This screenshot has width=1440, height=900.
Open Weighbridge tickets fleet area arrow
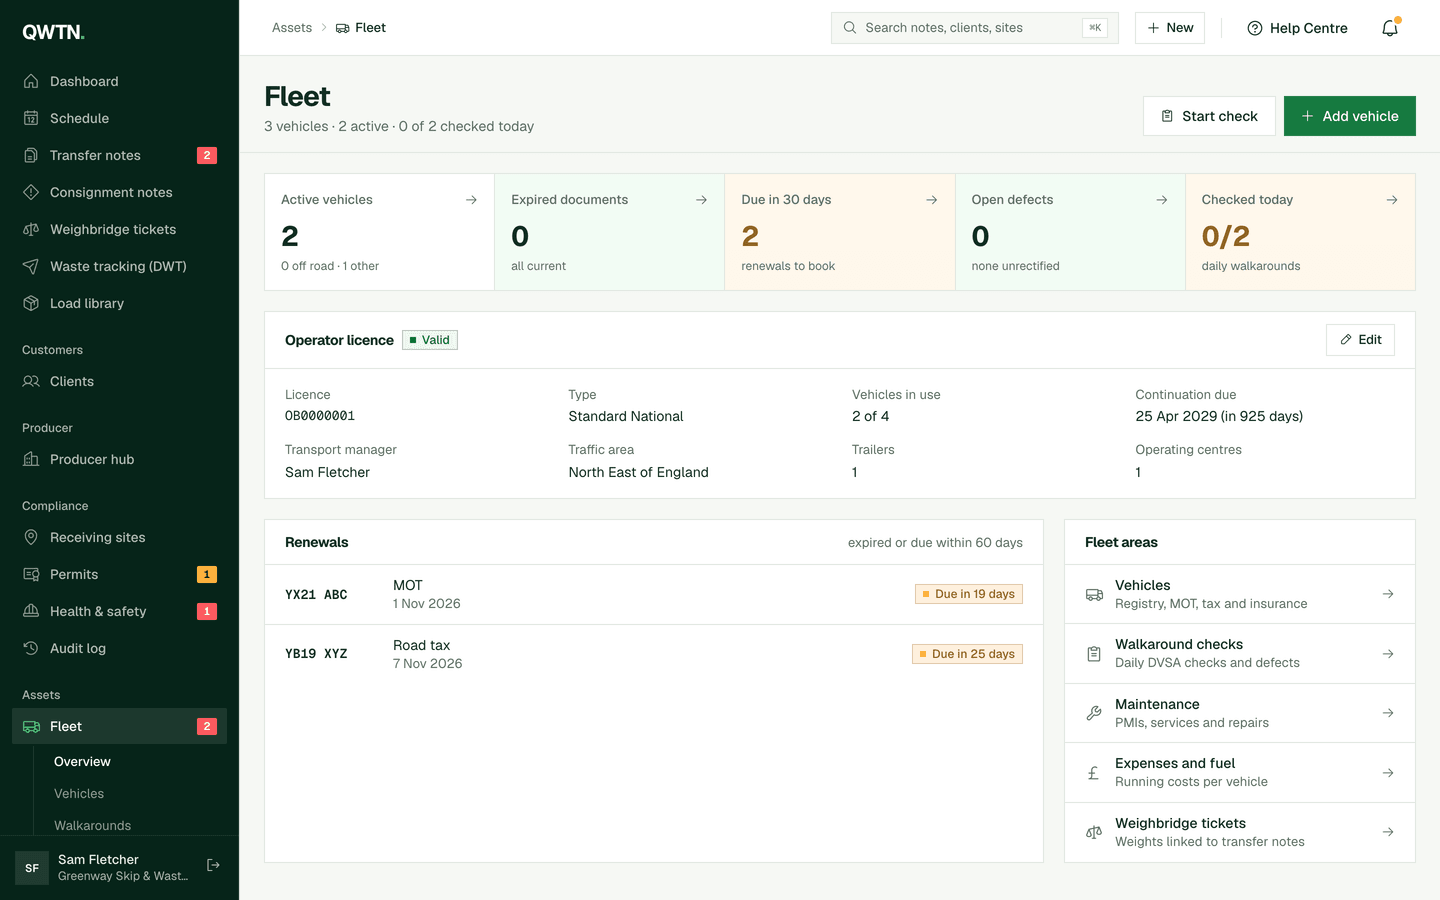coord(1388,832)
